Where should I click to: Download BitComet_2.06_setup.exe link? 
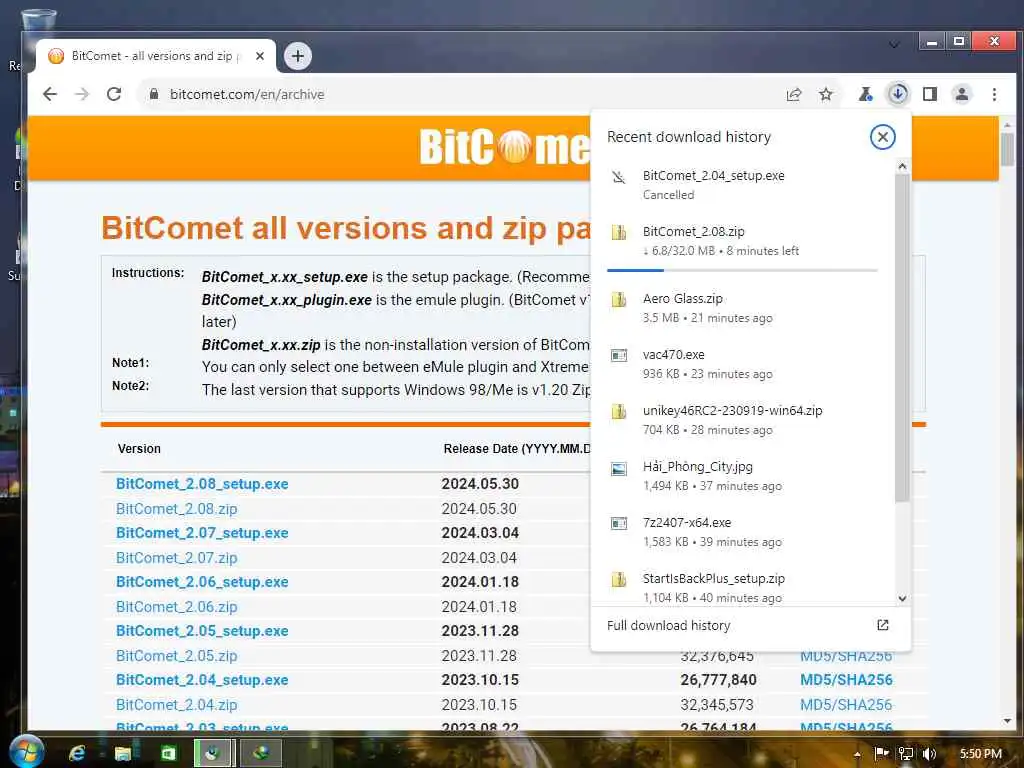tap(202, 582)
